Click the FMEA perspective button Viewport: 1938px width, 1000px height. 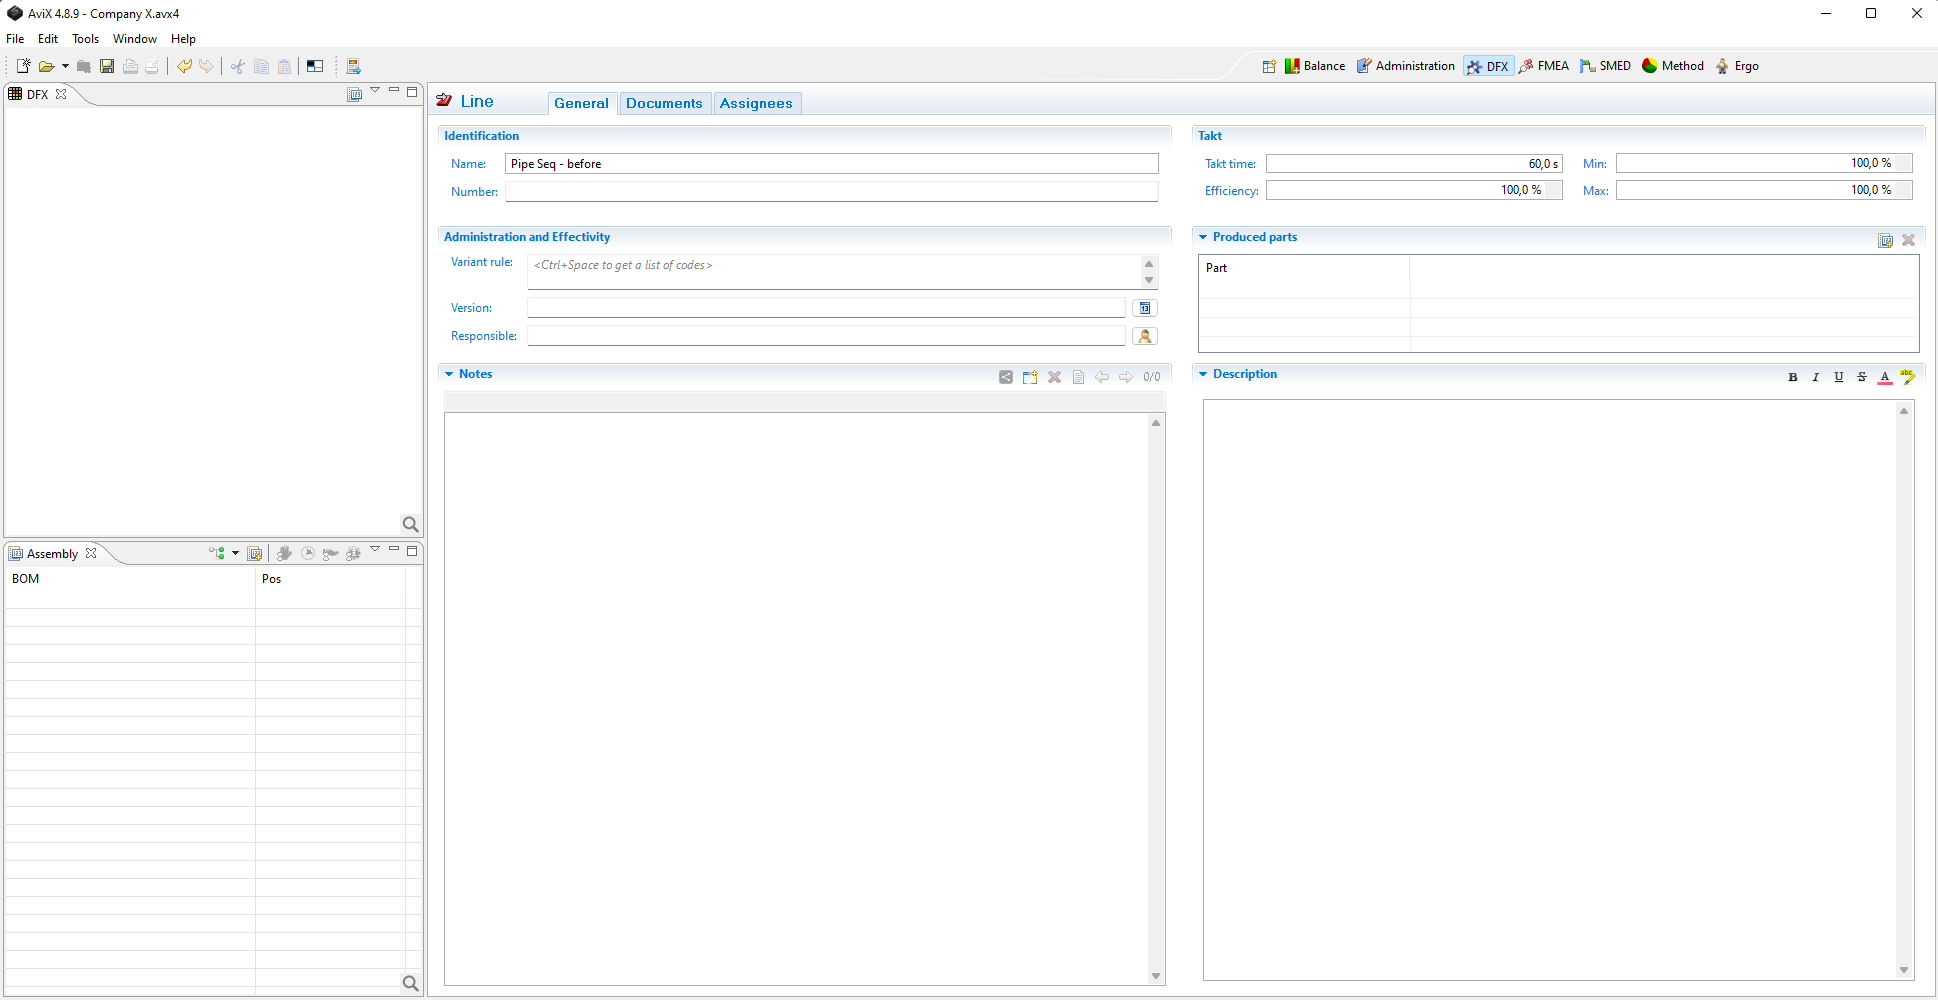1544,66
